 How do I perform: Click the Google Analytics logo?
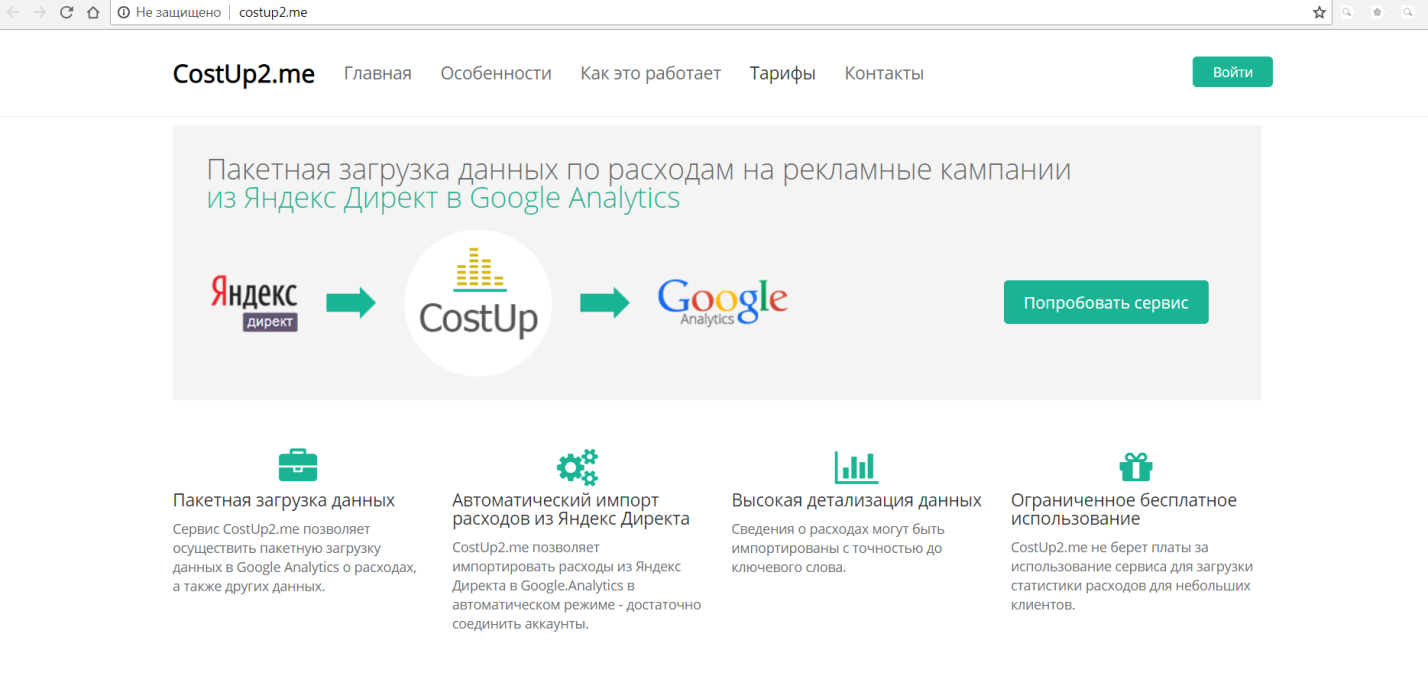[722, 302]
